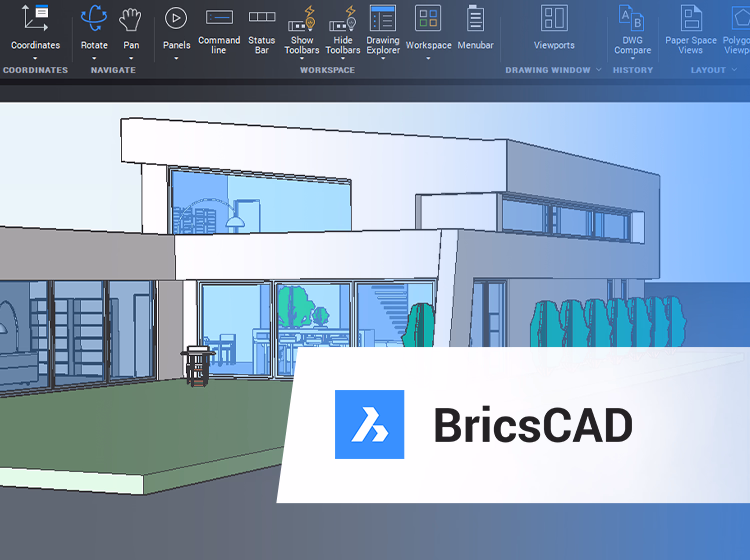750x560 pixels.
Task: Expand the Show Toolbars dropdown
Action: [302, 60]
